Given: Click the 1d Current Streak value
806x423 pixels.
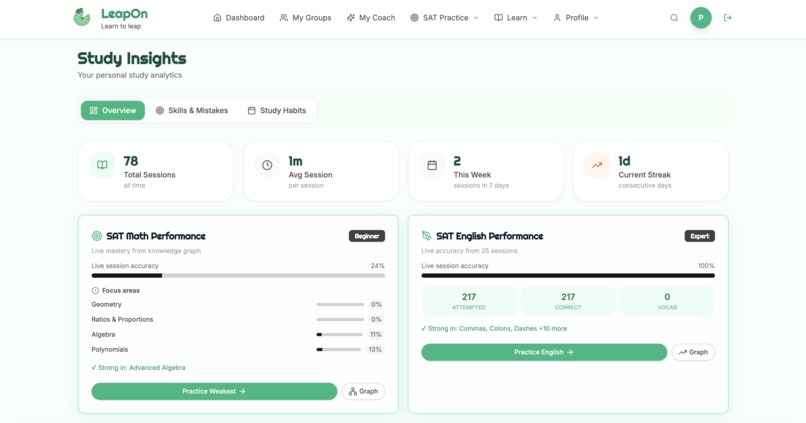Looking at the screenshot, I should pyautogui.click(x=624, y=161).
